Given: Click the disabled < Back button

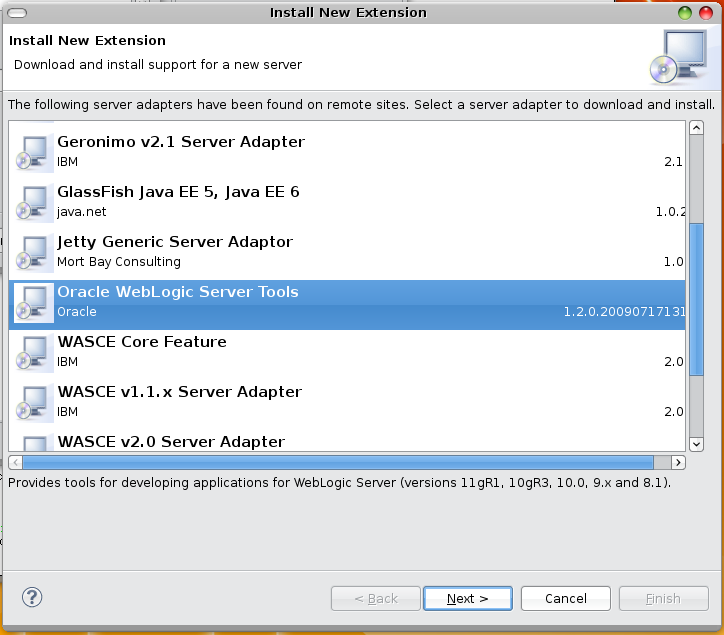Looking at the screenshot, I should tap(375, 599).
